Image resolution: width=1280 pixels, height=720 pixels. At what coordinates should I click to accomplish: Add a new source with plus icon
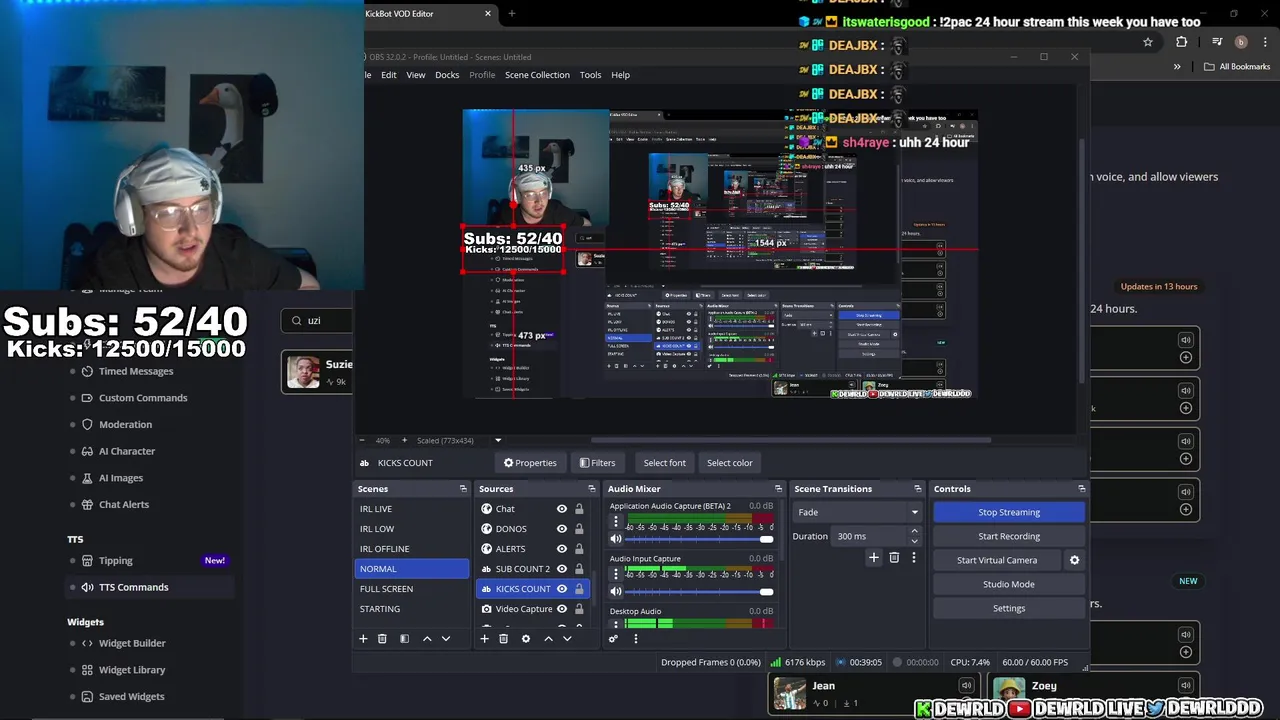pyautogui.click(x=484, y=638)
